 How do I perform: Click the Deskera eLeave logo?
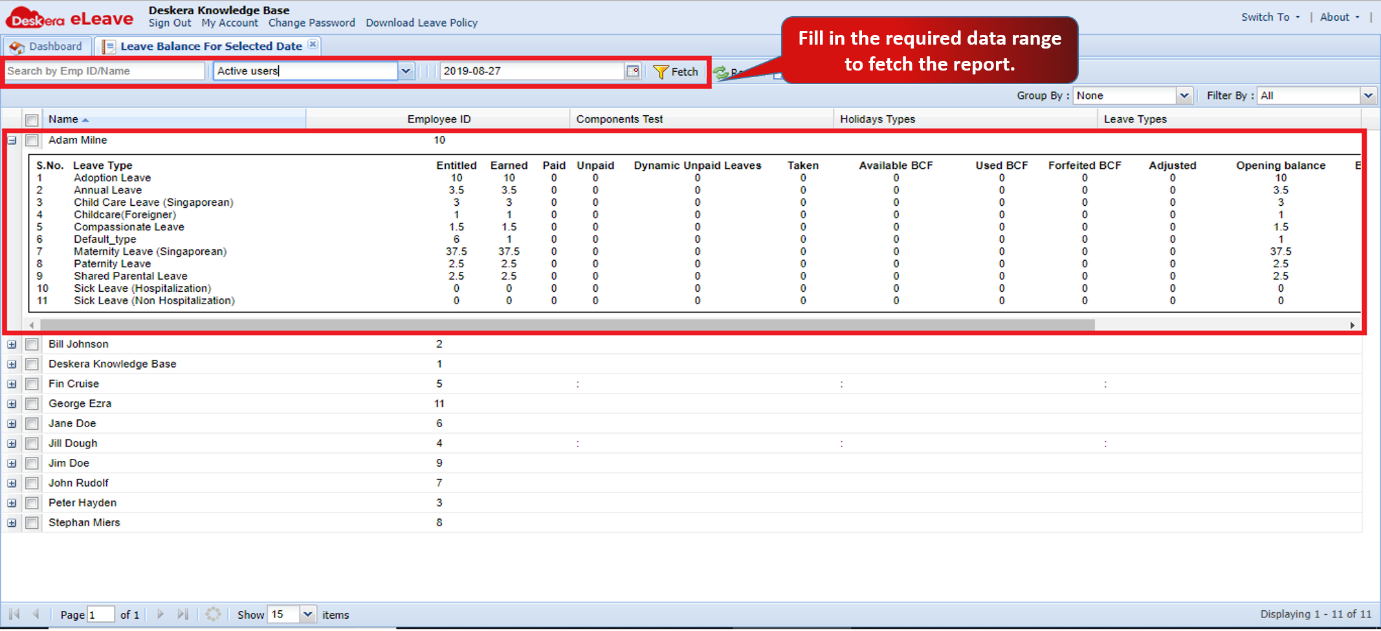coord(70,18)
